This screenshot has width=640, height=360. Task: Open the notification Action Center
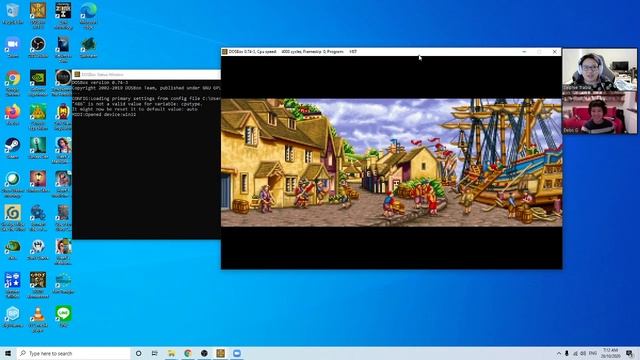[x=630, y=353]
